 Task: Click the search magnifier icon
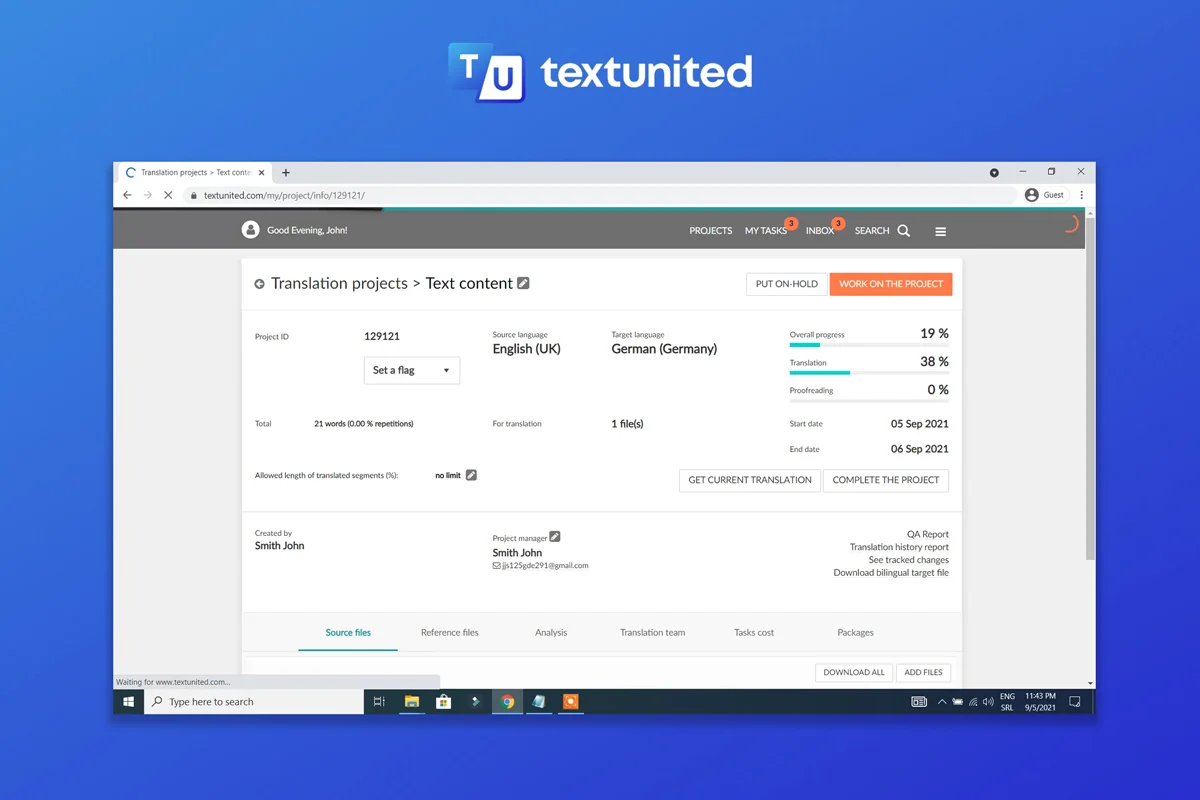[x=904, y=231]
